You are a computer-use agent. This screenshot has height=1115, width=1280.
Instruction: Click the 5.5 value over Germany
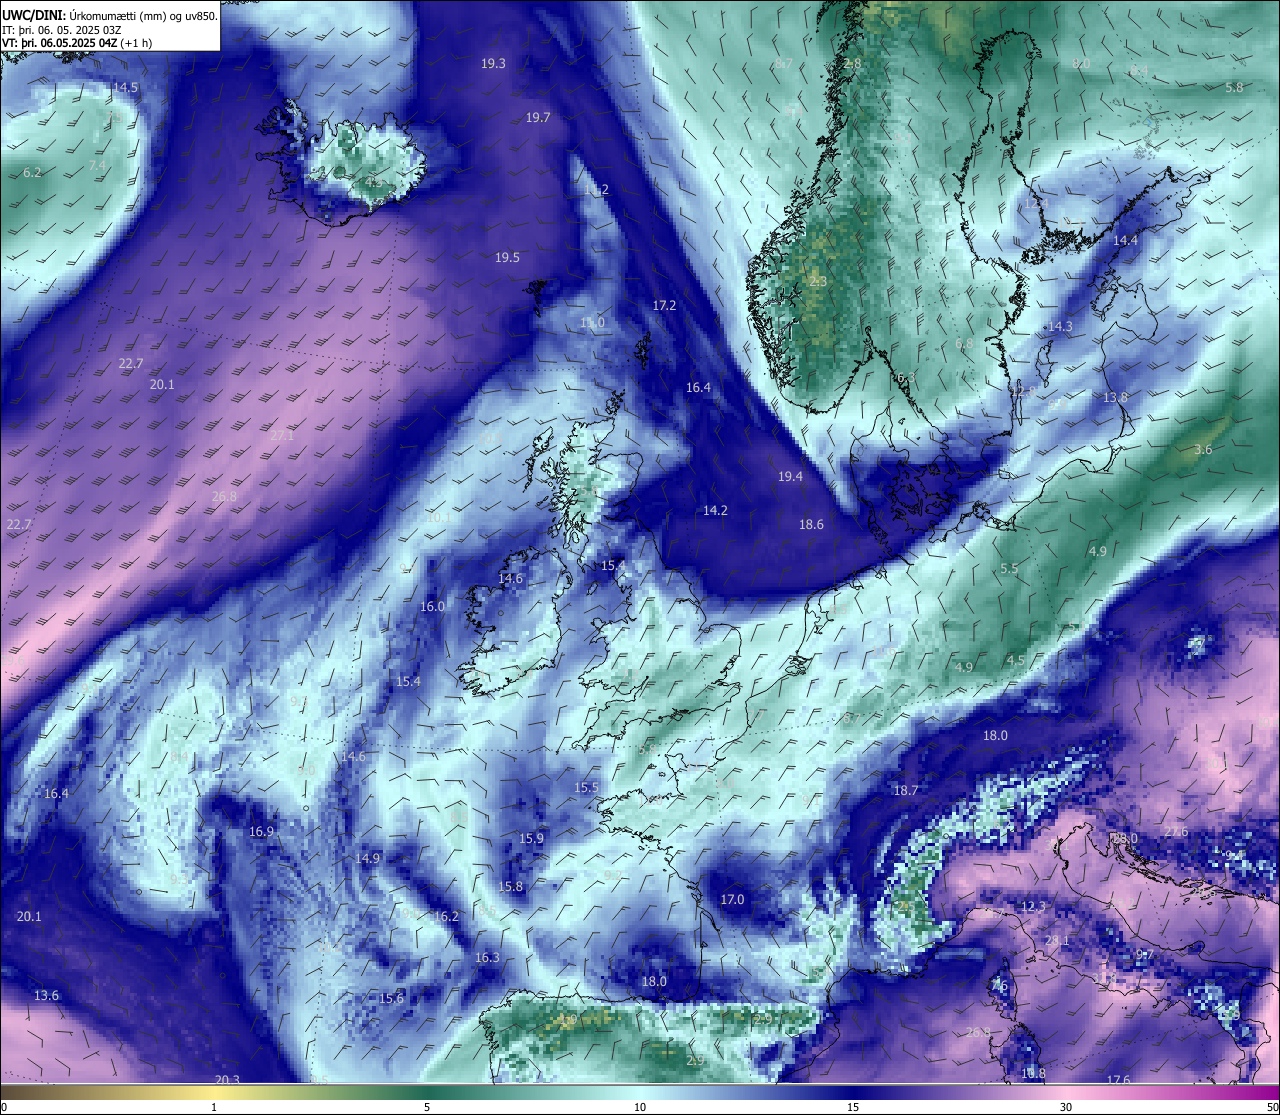pos(1009,569)
